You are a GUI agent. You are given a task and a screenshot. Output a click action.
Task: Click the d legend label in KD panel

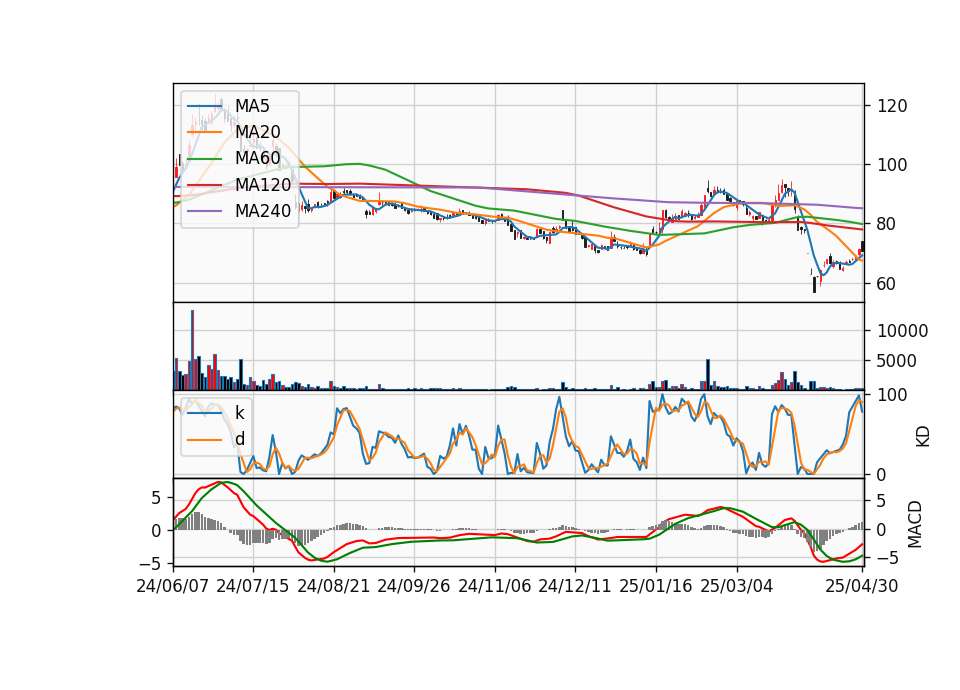coord(240,440)
